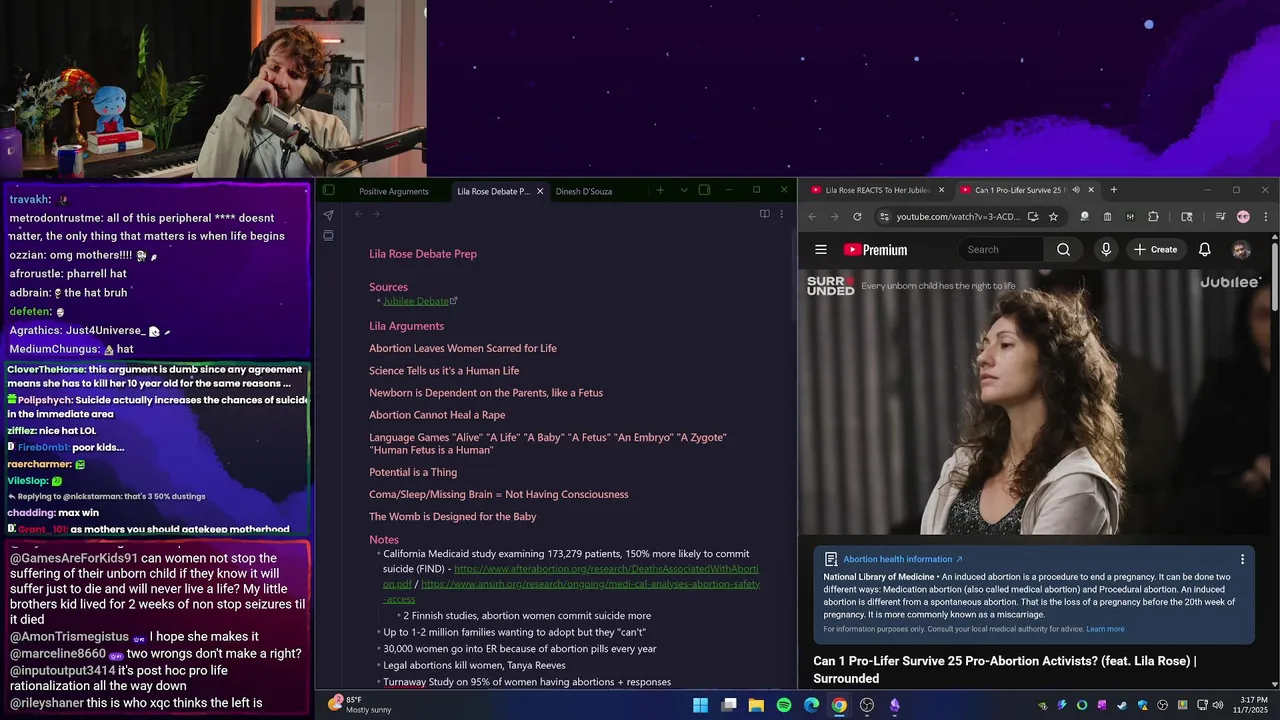Open YouTube hamburger guide menu
Screen dimensions: 1280x720
tap(821, 250)
